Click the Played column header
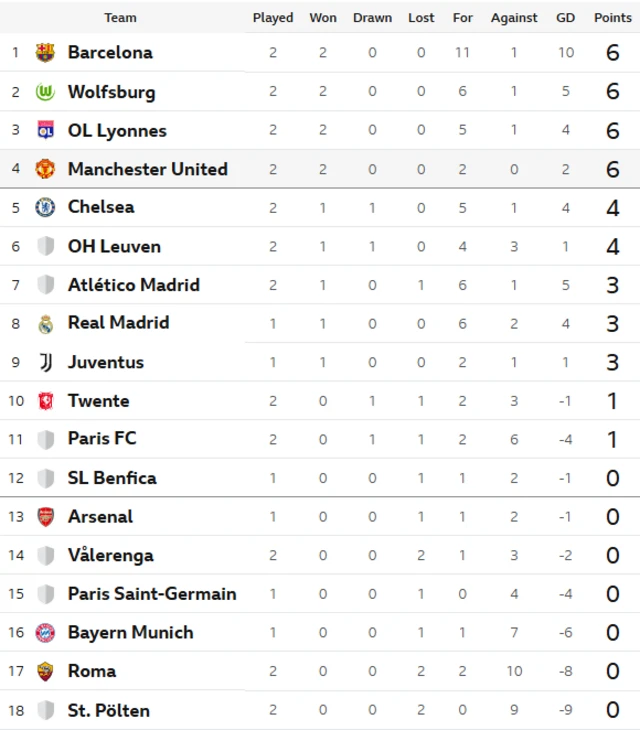Image resolution: width=640 pixels, height=730 pixels. [273, 18]
